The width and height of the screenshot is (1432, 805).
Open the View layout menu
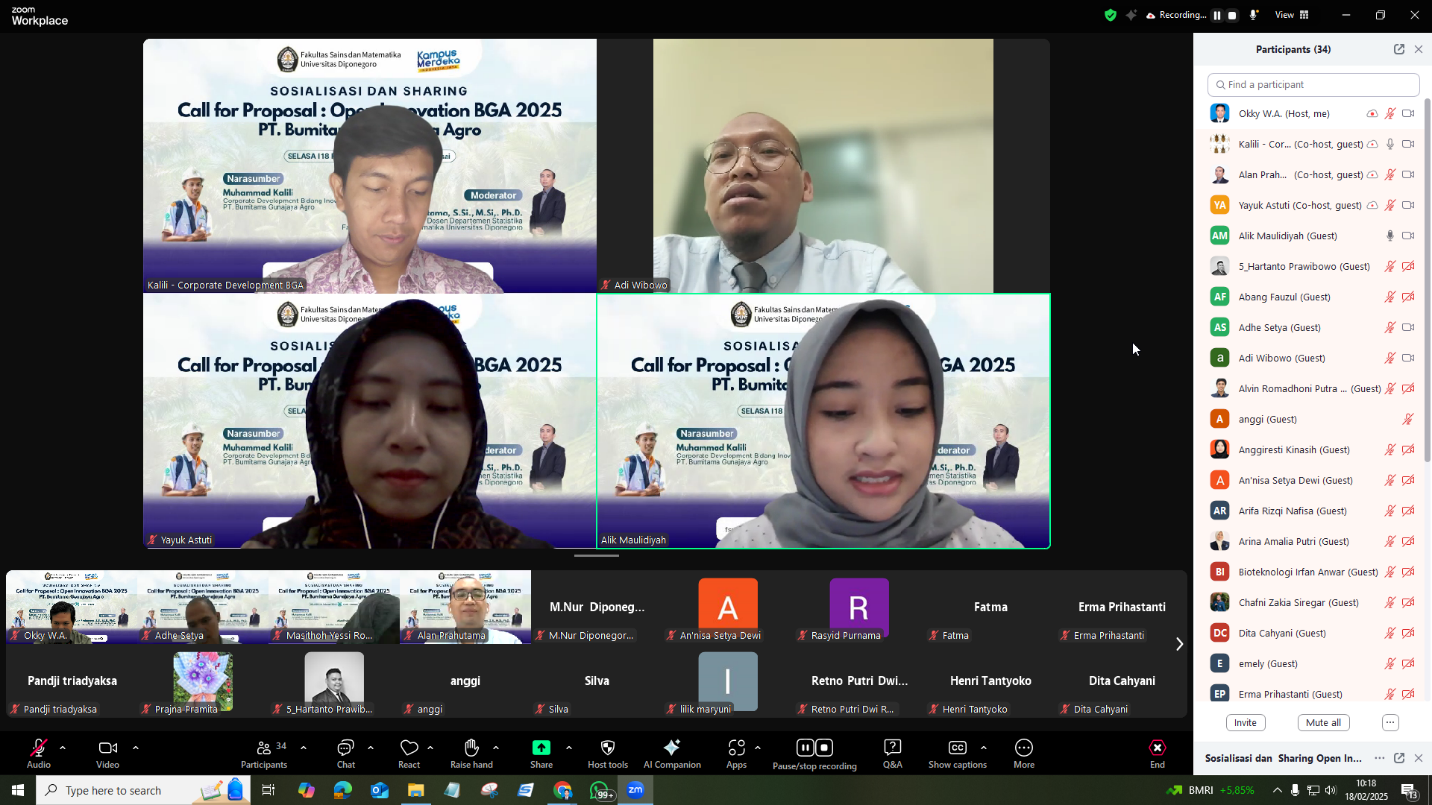pos(1292,15)
